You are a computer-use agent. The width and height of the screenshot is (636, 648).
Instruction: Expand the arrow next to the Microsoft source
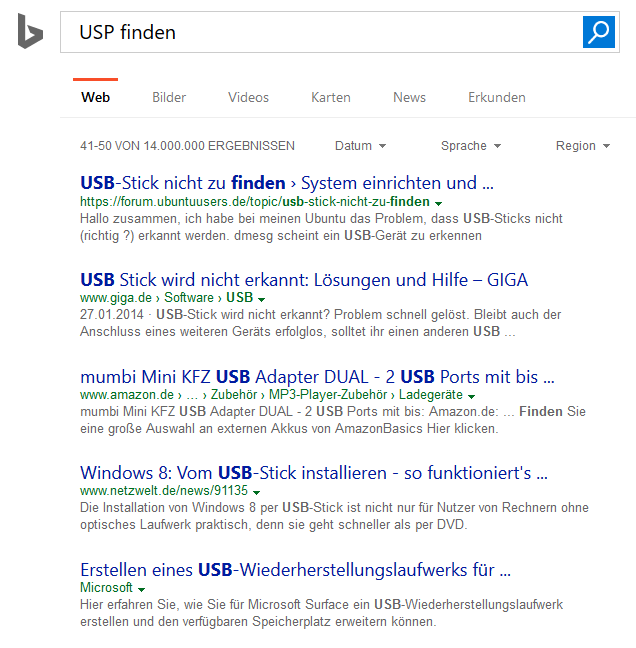coord(141,589)
